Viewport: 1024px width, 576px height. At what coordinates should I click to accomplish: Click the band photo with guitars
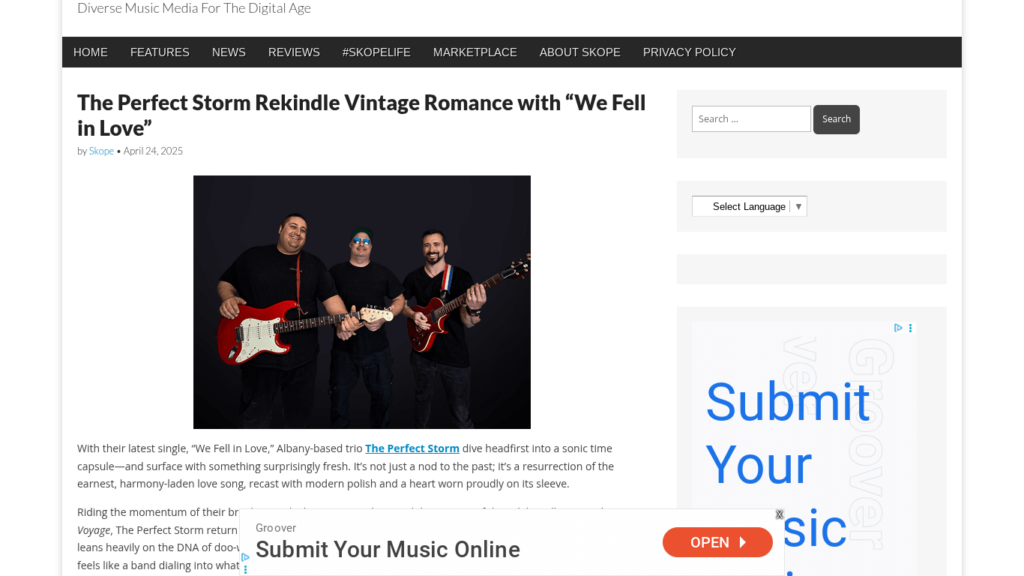pyautogui.click(x=362, y=302)
